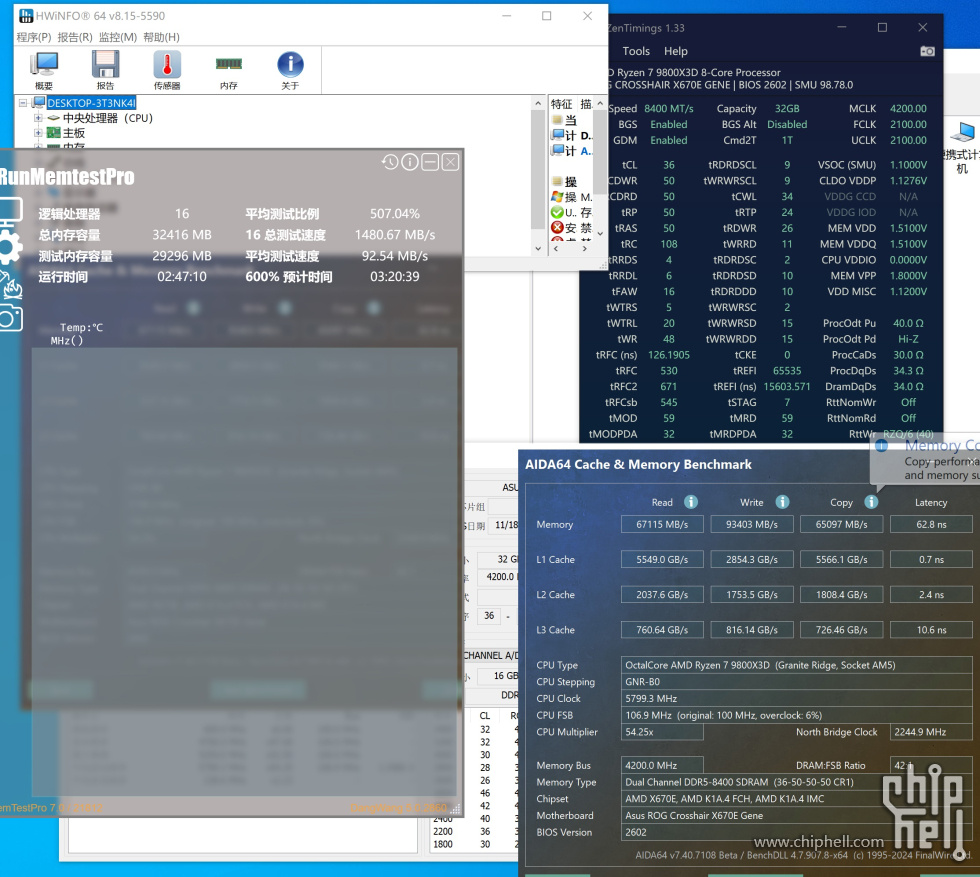This screenshot has height=877, width=980.
Task: Click the RunMemtestPro info circle icon
Action: (410, 163)
